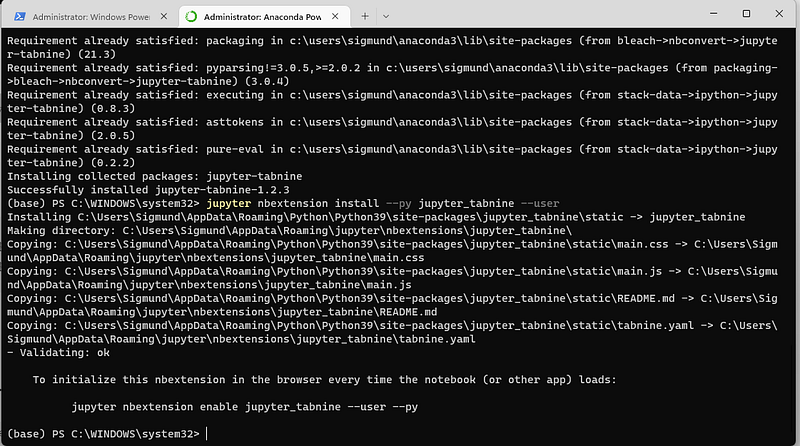
Task: Click the 'Copying:' line for tabnine.yaml
Action: click(x=392, y=332)
